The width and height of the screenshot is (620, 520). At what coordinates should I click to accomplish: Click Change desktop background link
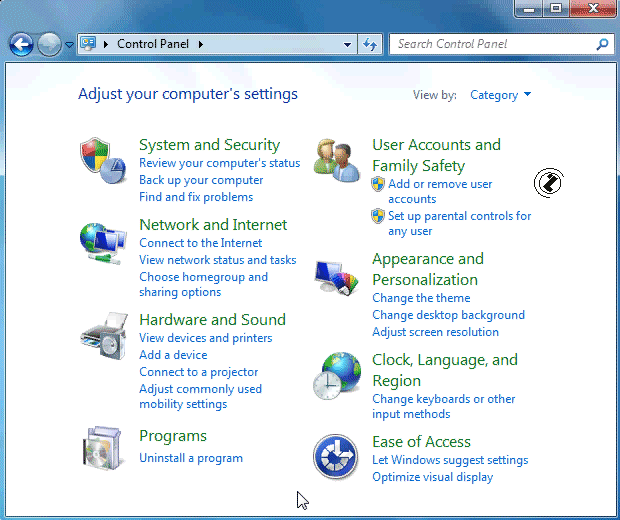click(x=448, y=315)
